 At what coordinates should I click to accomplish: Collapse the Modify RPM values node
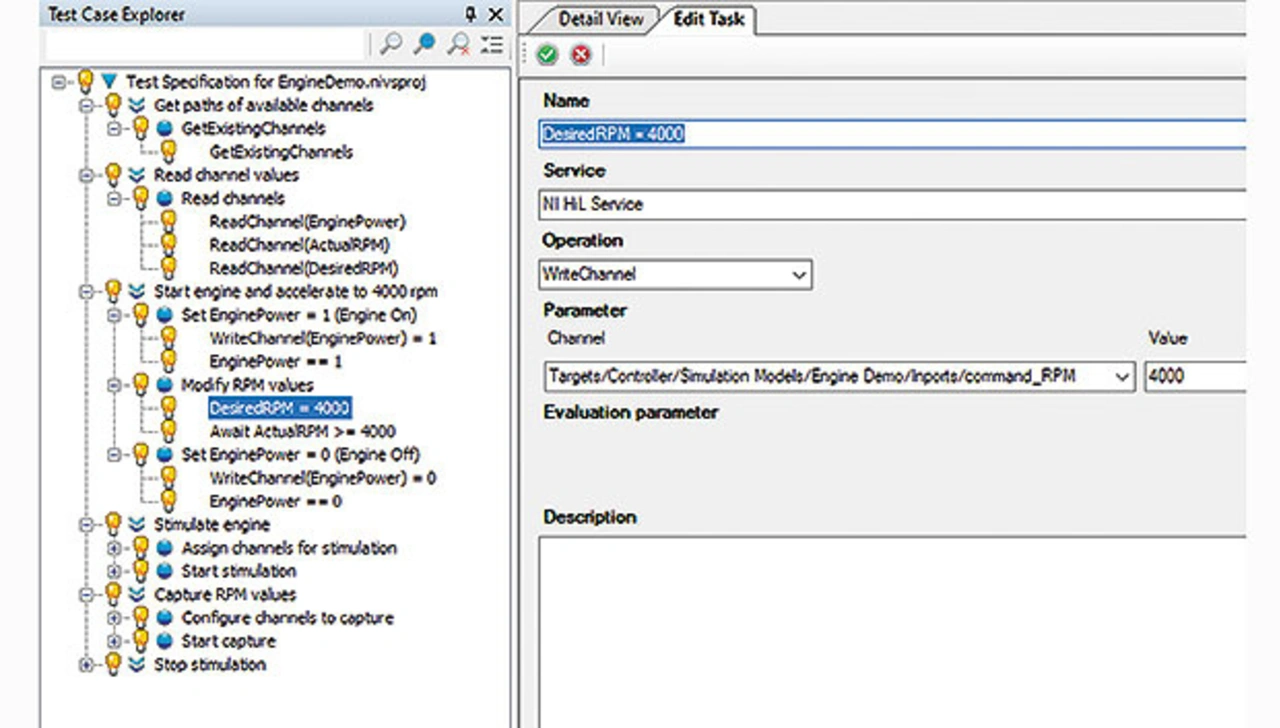[x=114, y=385]
